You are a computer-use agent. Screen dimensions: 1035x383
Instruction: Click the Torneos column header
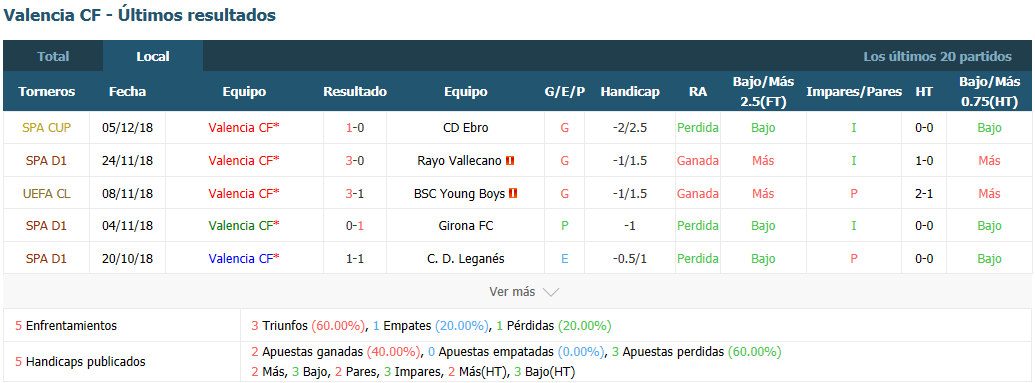pos(46,92)
